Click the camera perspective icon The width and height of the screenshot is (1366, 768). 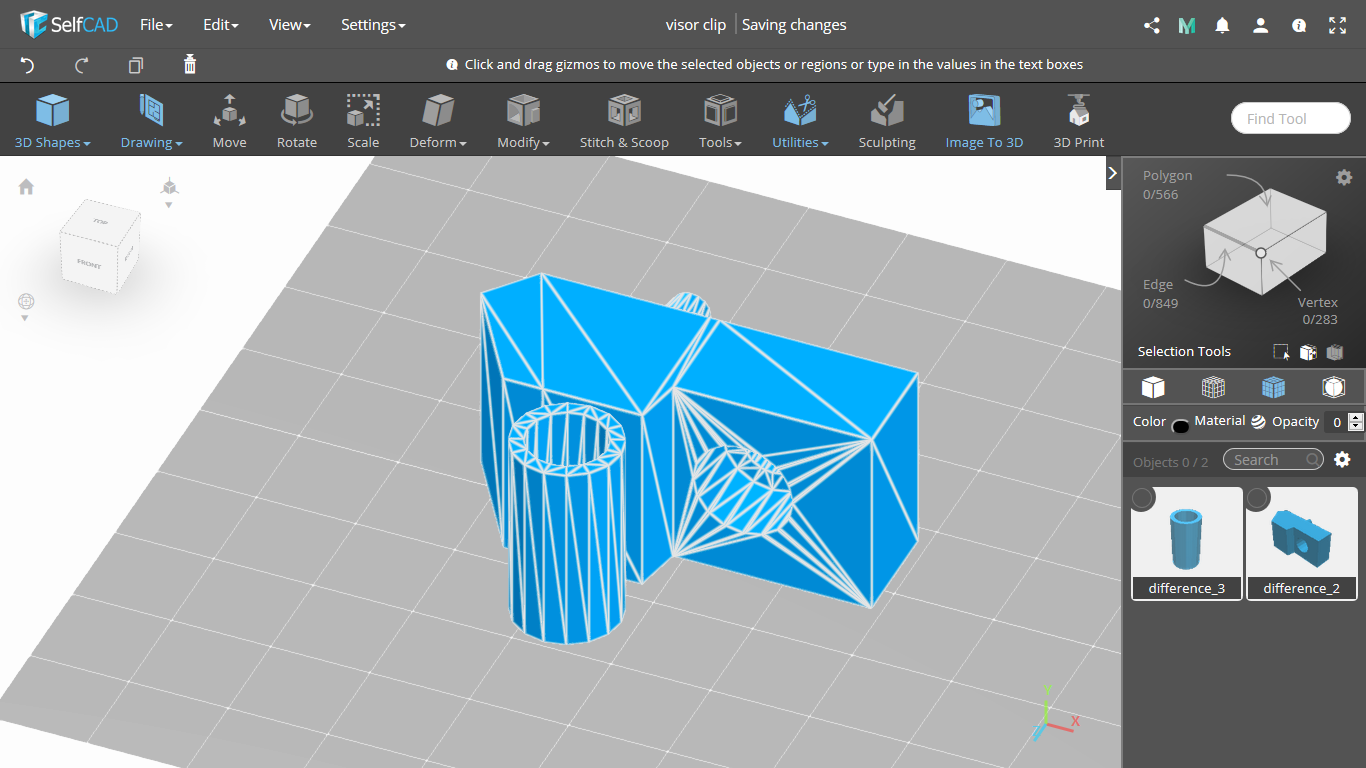(x=169, y=187)
